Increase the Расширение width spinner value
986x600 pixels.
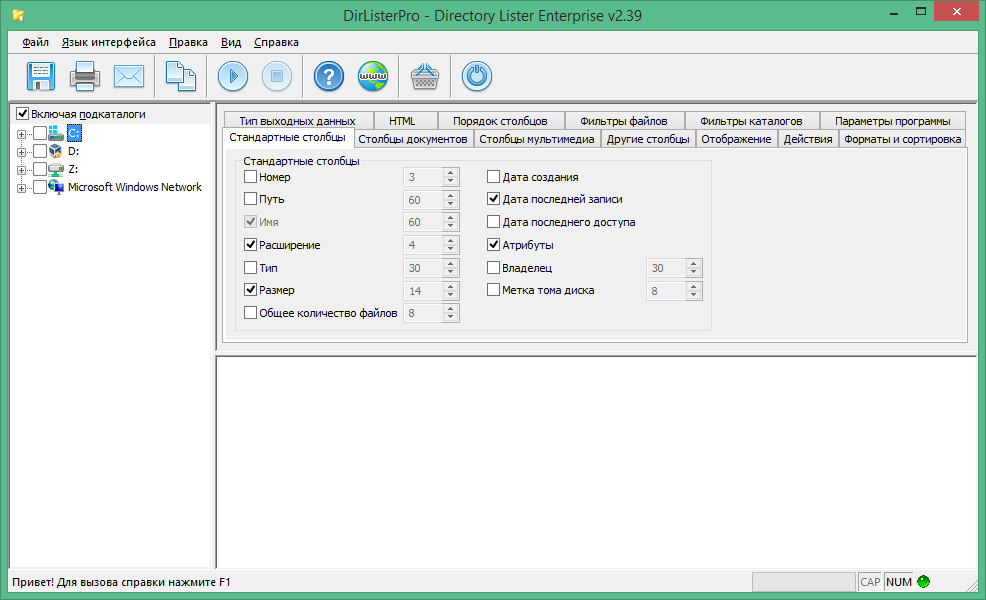pyautogui.click(x=450, y=241)
